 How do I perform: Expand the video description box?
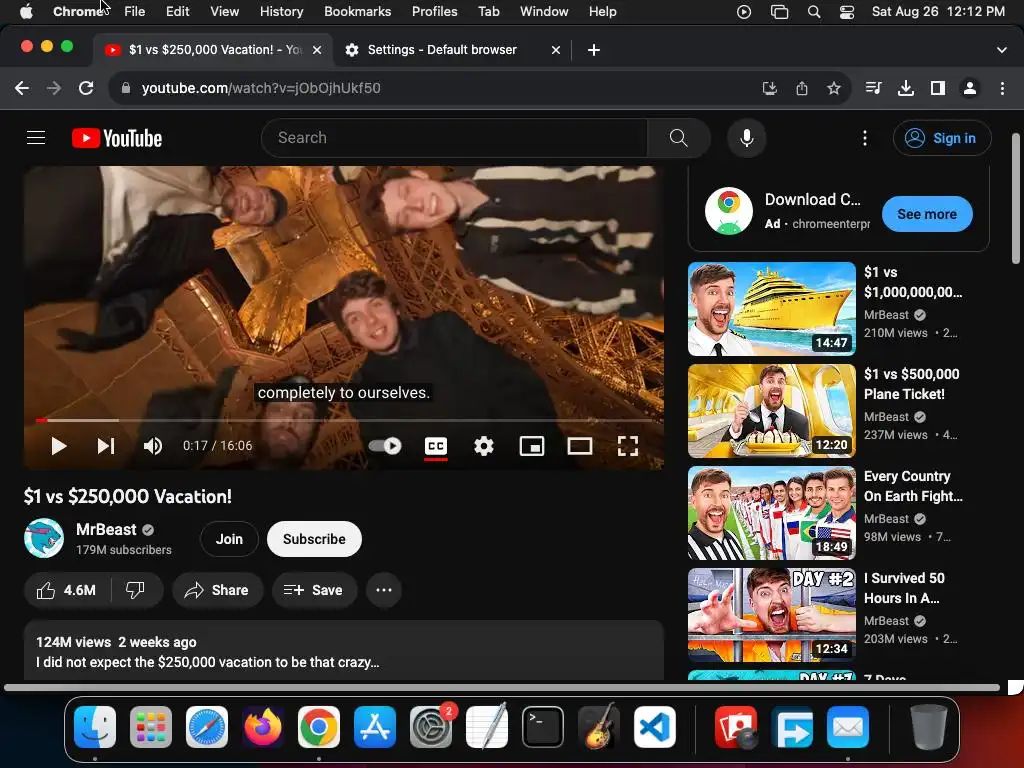[344, 650]
